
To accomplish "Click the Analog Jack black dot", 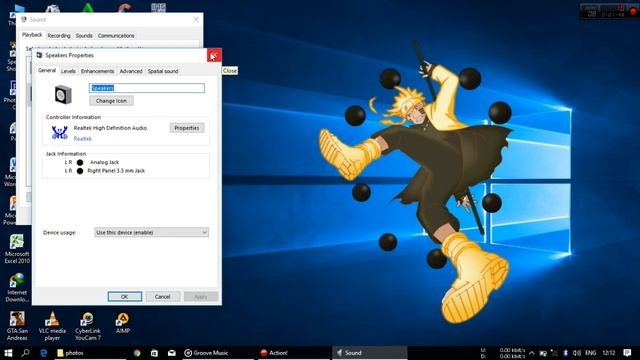I will pos(80,162).
